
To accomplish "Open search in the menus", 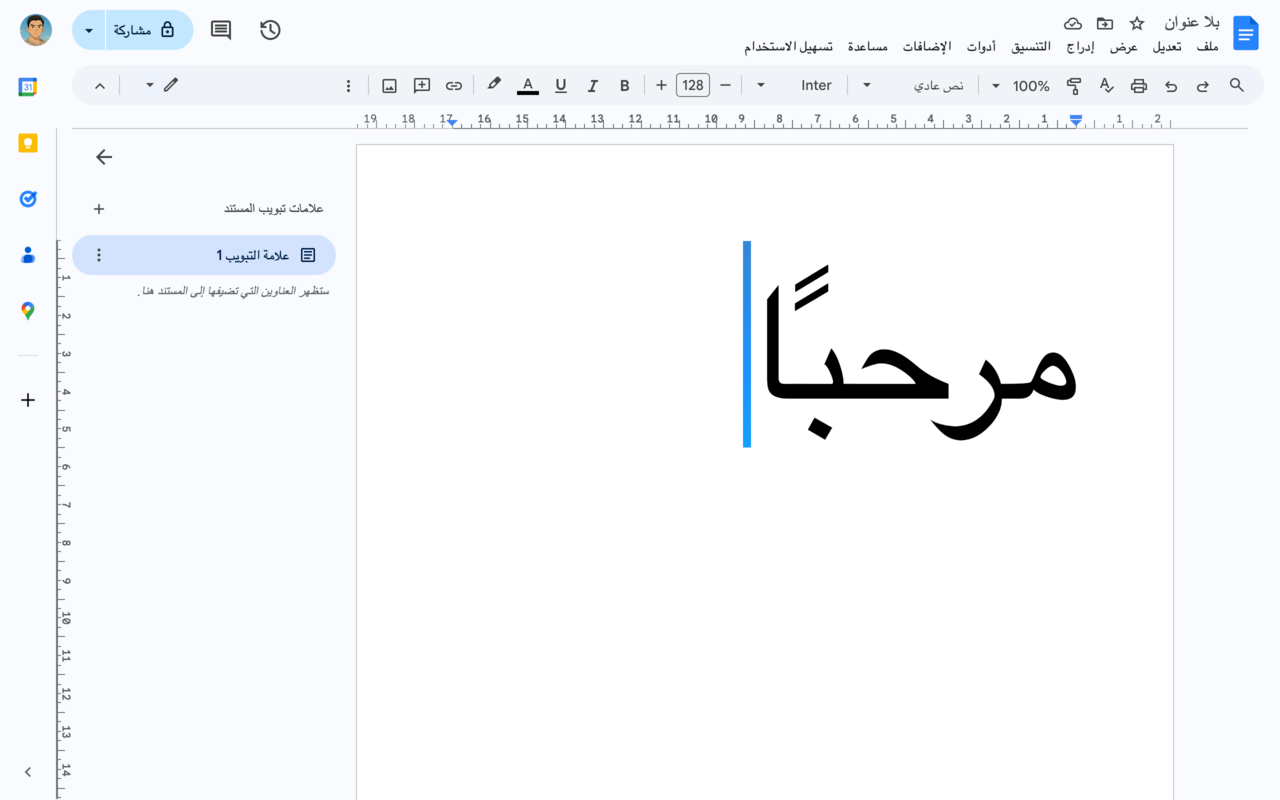I will coord(1237,85).
